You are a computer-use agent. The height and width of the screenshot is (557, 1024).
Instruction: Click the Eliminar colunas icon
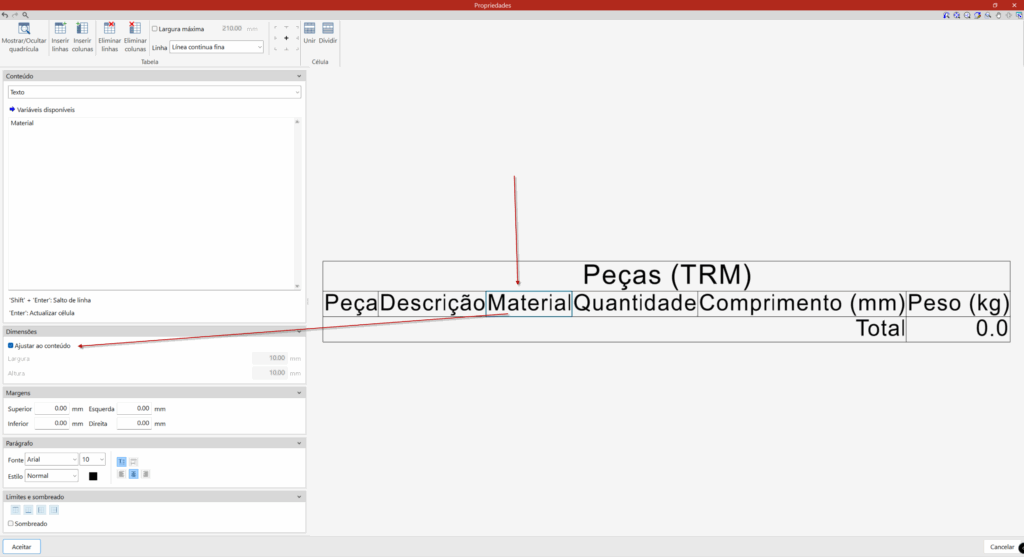[135, 30]
